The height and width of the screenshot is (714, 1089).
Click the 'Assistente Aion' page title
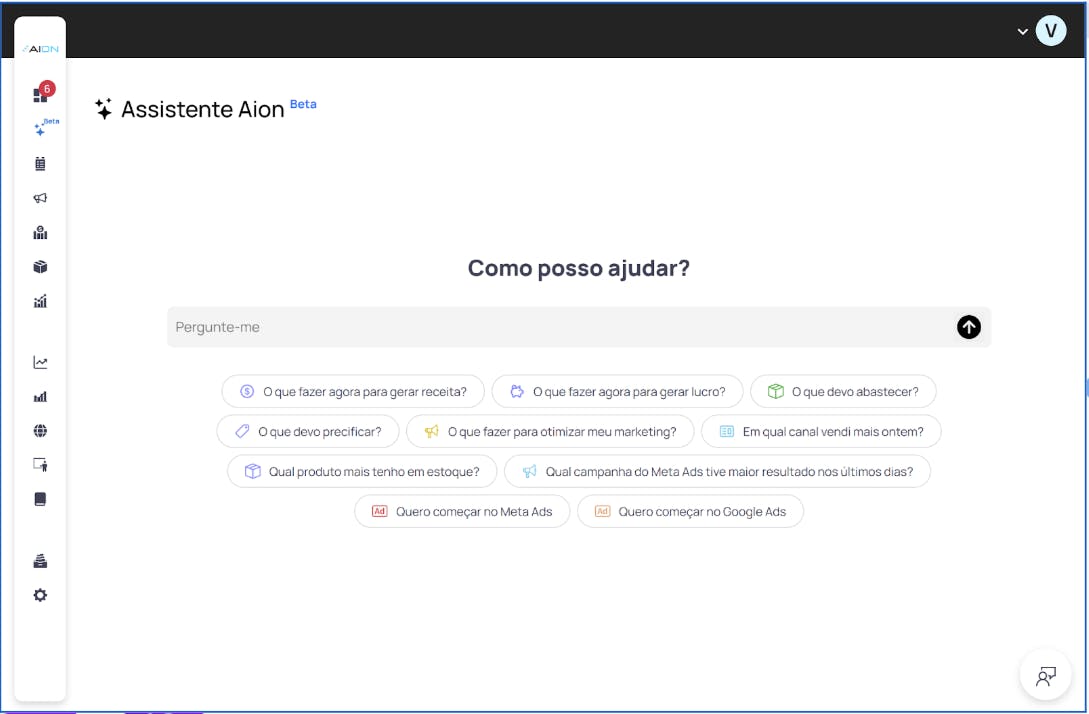pos(203,109)
